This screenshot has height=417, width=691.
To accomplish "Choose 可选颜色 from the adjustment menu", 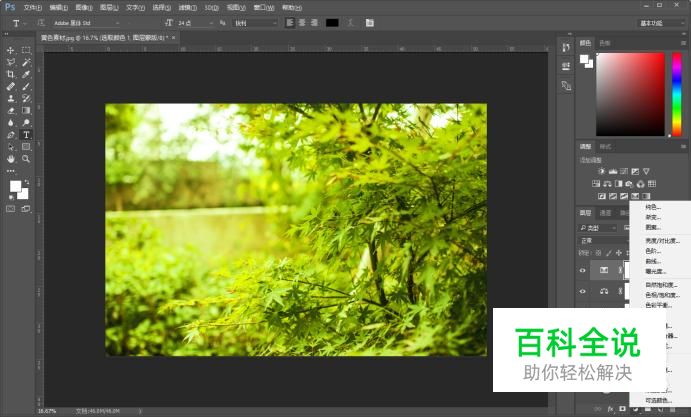I will (x=658, y=400).
